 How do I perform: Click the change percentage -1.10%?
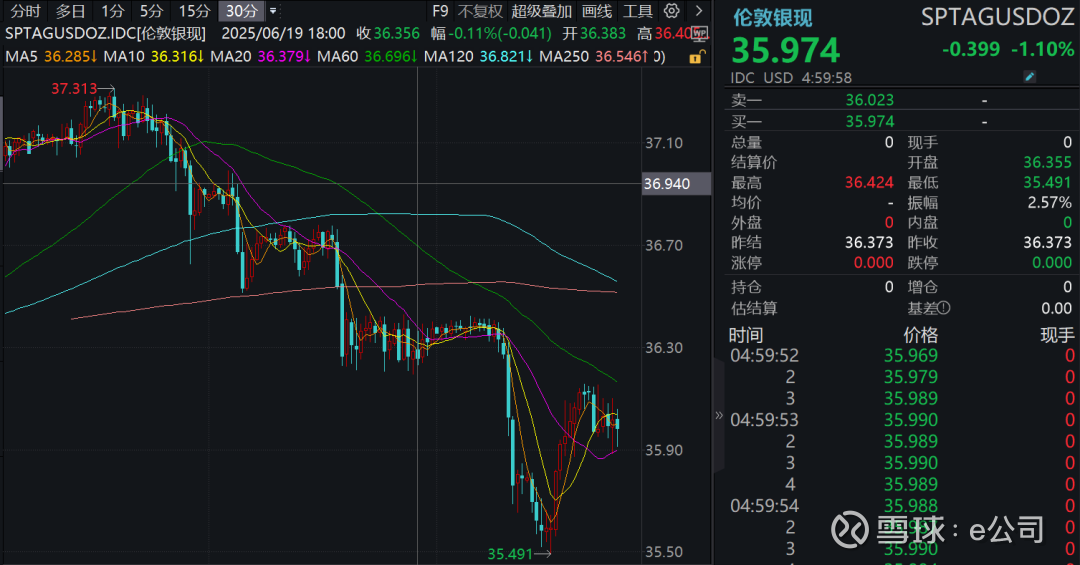pyautogui.click(x=1042, y=50)
